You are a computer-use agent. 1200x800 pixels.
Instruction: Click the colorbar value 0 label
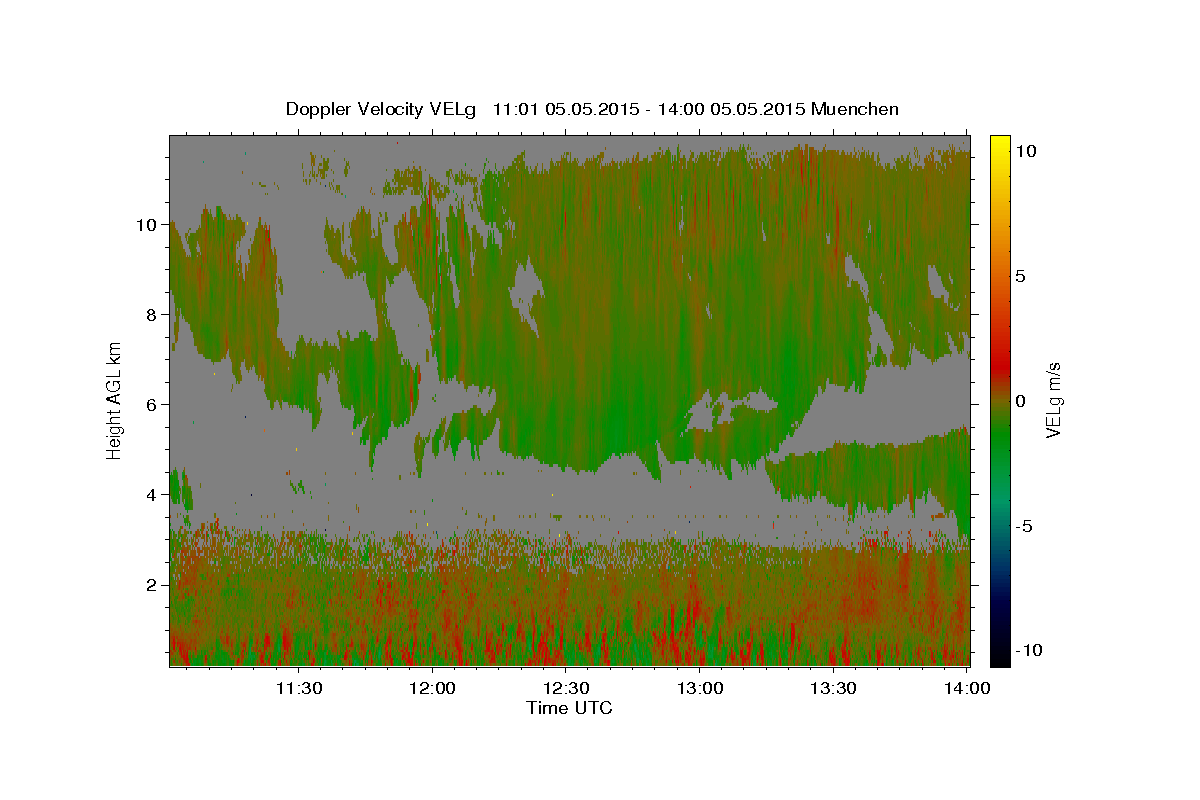1021,401
